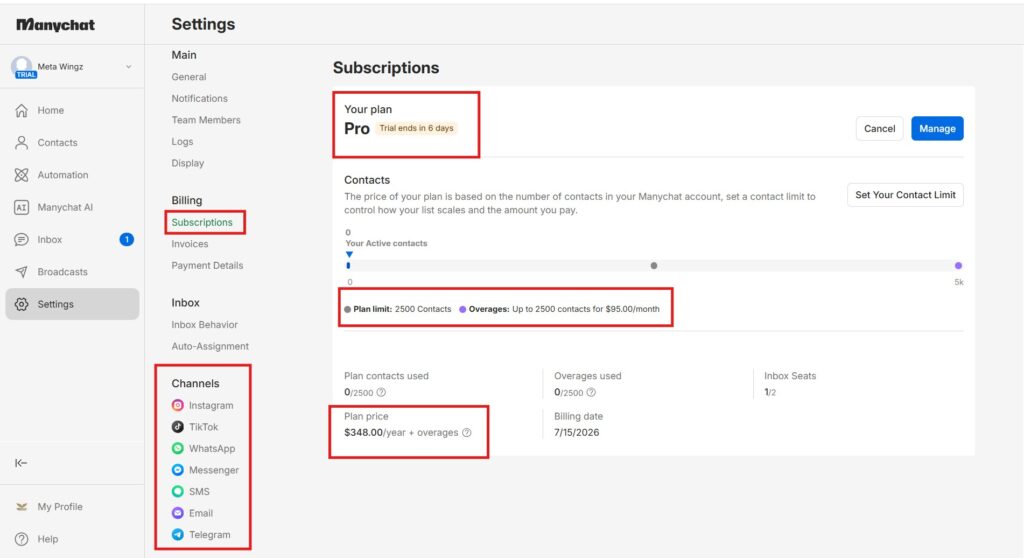Click the Contacts person icon
This screenshot has width=1024, height=558.
click(22, 142)
